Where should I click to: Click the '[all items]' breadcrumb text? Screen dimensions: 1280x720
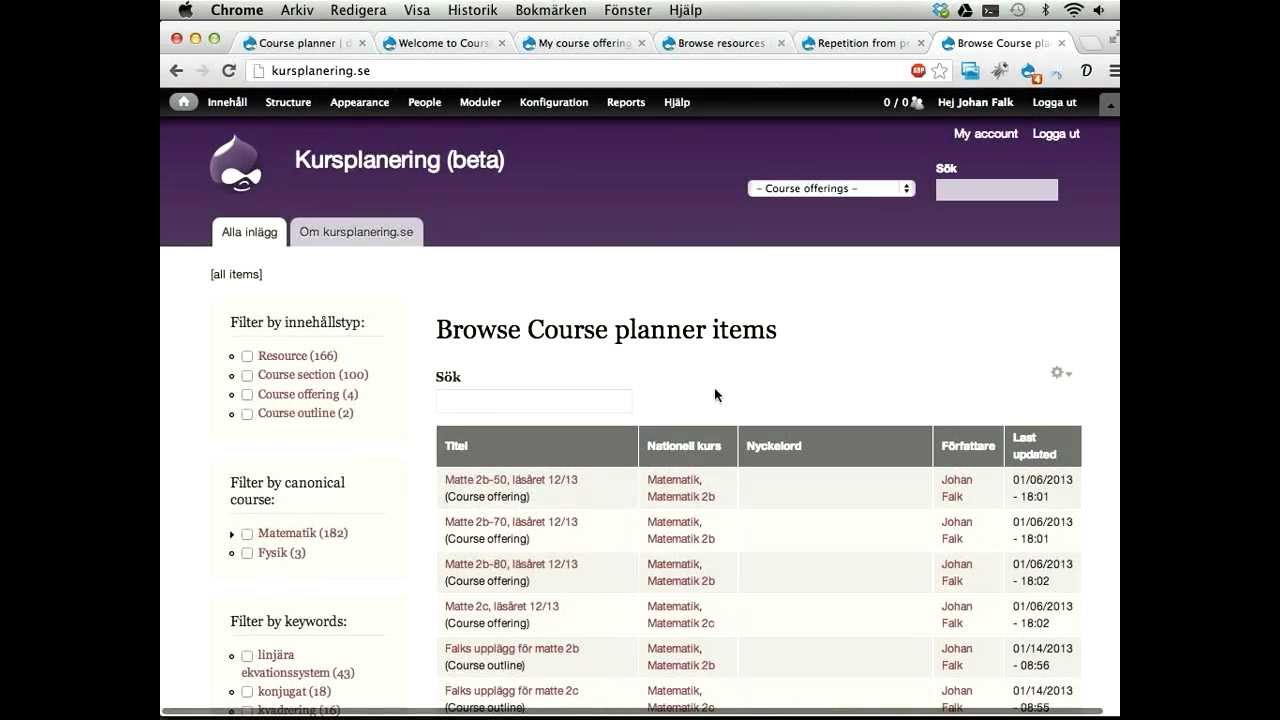coord(236,274)
